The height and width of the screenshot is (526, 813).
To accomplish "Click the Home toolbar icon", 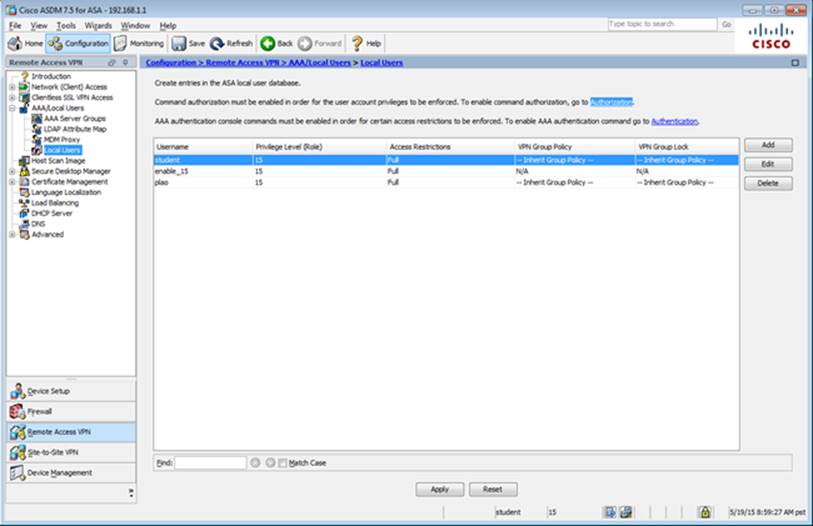I will [15, 44].
